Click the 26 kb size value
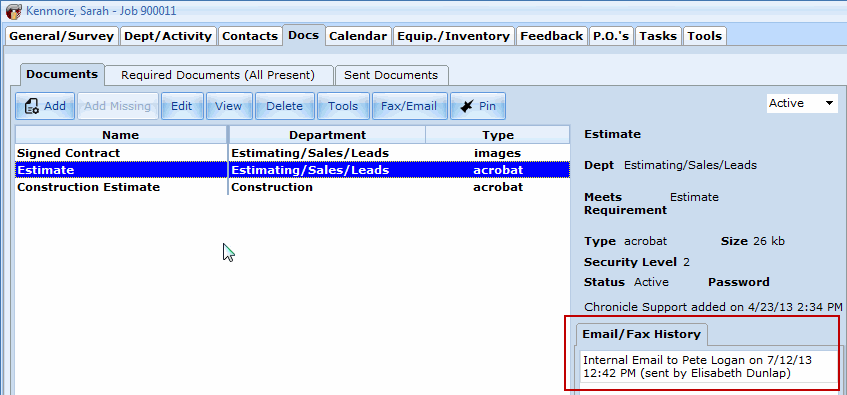847x395 pixels. point(768,241)
